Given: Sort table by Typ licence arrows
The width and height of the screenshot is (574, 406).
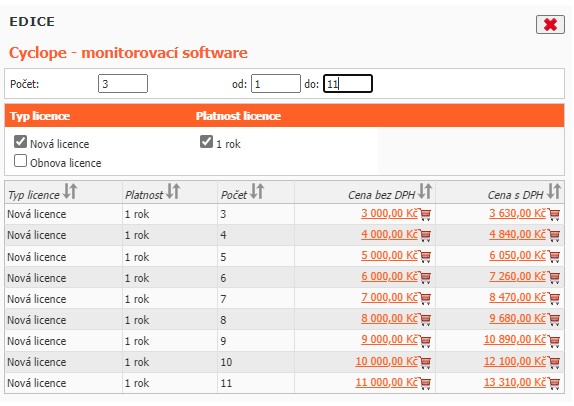Looking at the screenshot, I should (x=70, y=191).
